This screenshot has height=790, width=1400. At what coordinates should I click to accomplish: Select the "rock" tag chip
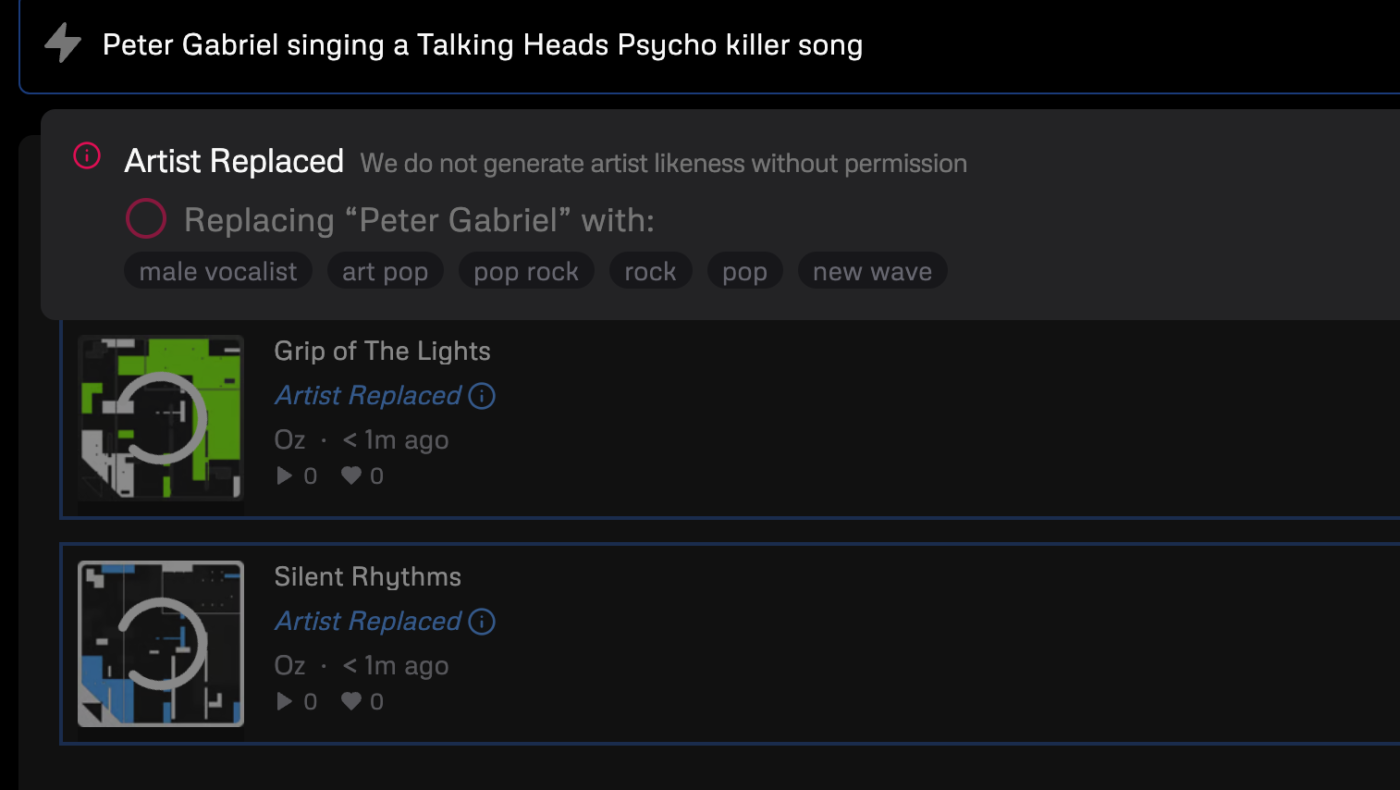point(650,271)
